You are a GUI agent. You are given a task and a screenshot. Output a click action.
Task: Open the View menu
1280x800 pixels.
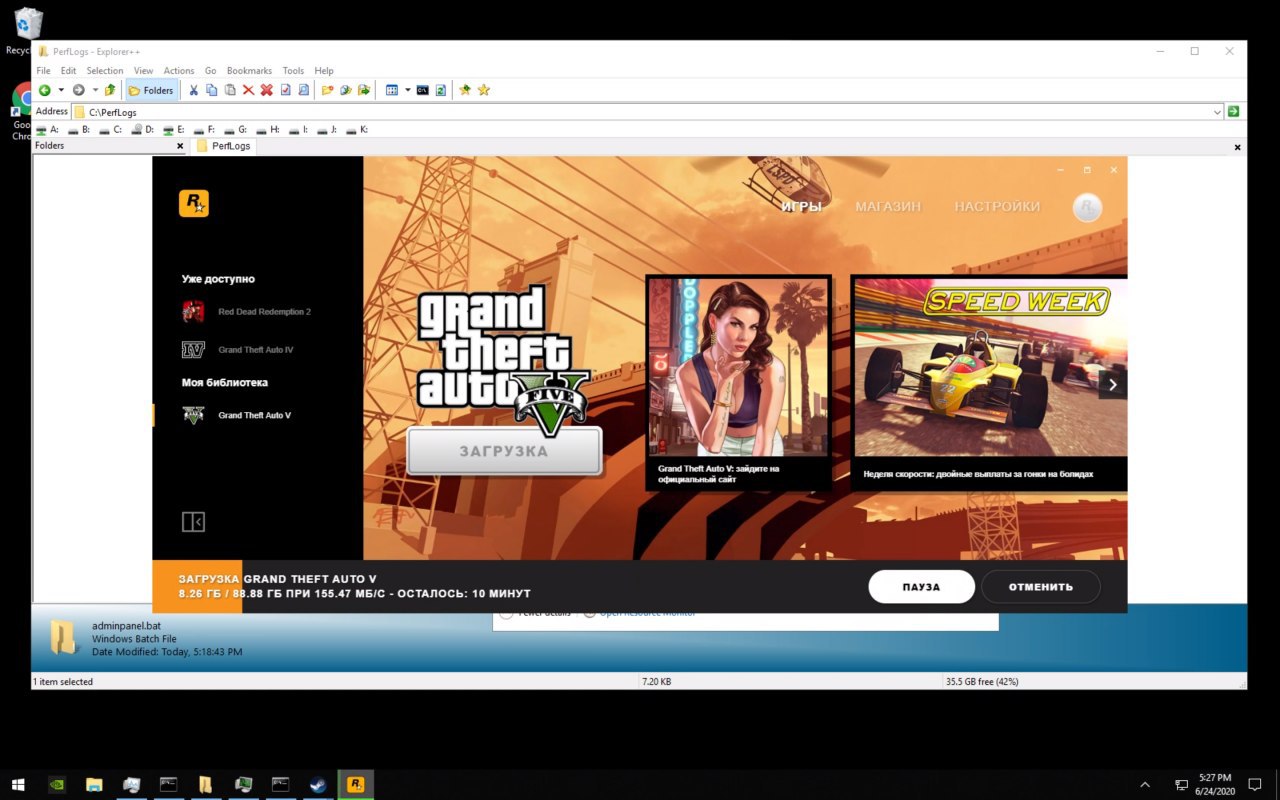(143, 71)
